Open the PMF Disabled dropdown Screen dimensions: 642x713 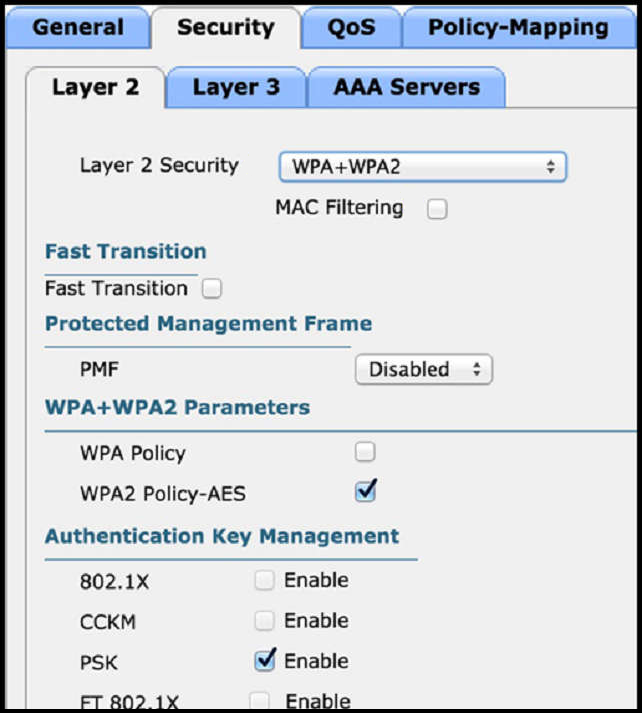pos(424,369)
